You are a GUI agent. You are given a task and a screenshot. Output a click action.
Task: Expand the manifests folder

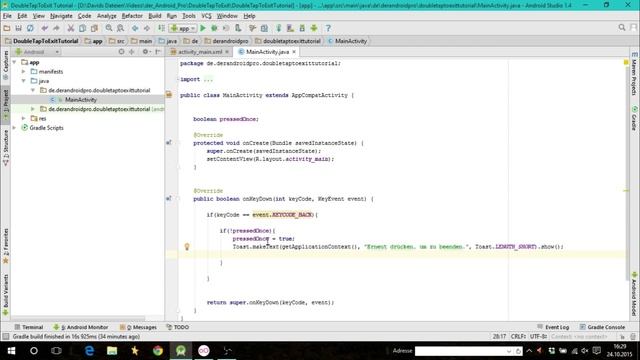coord(24,71)
